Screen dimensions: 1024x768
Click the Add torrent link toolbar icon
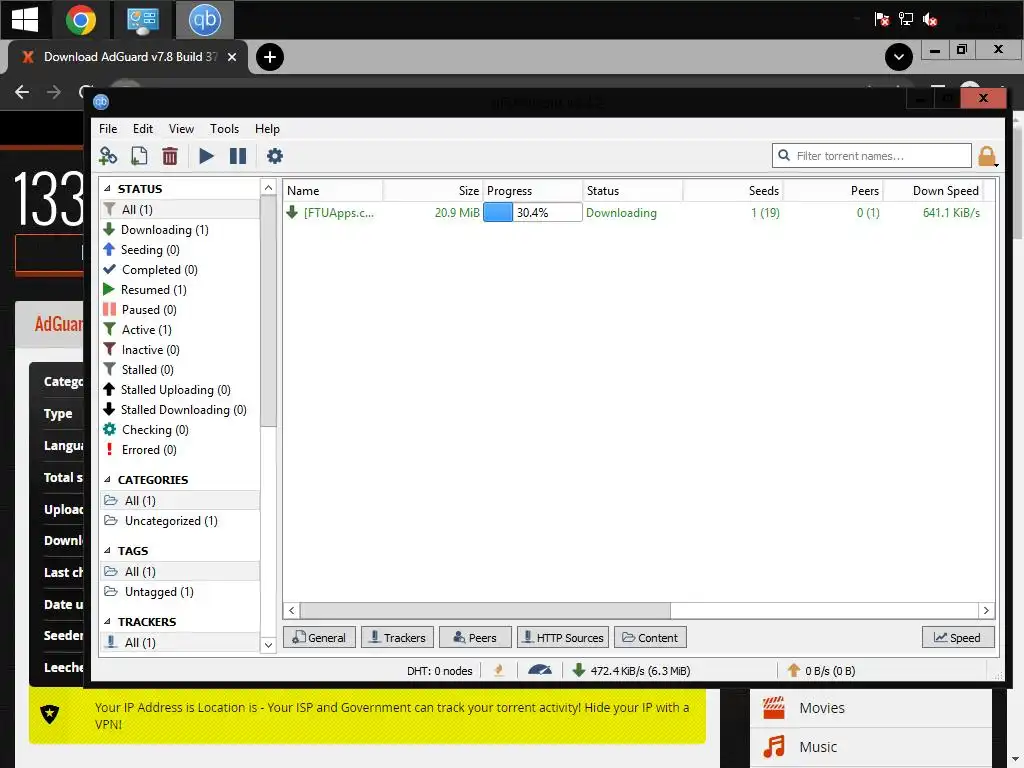pos(108,156)
